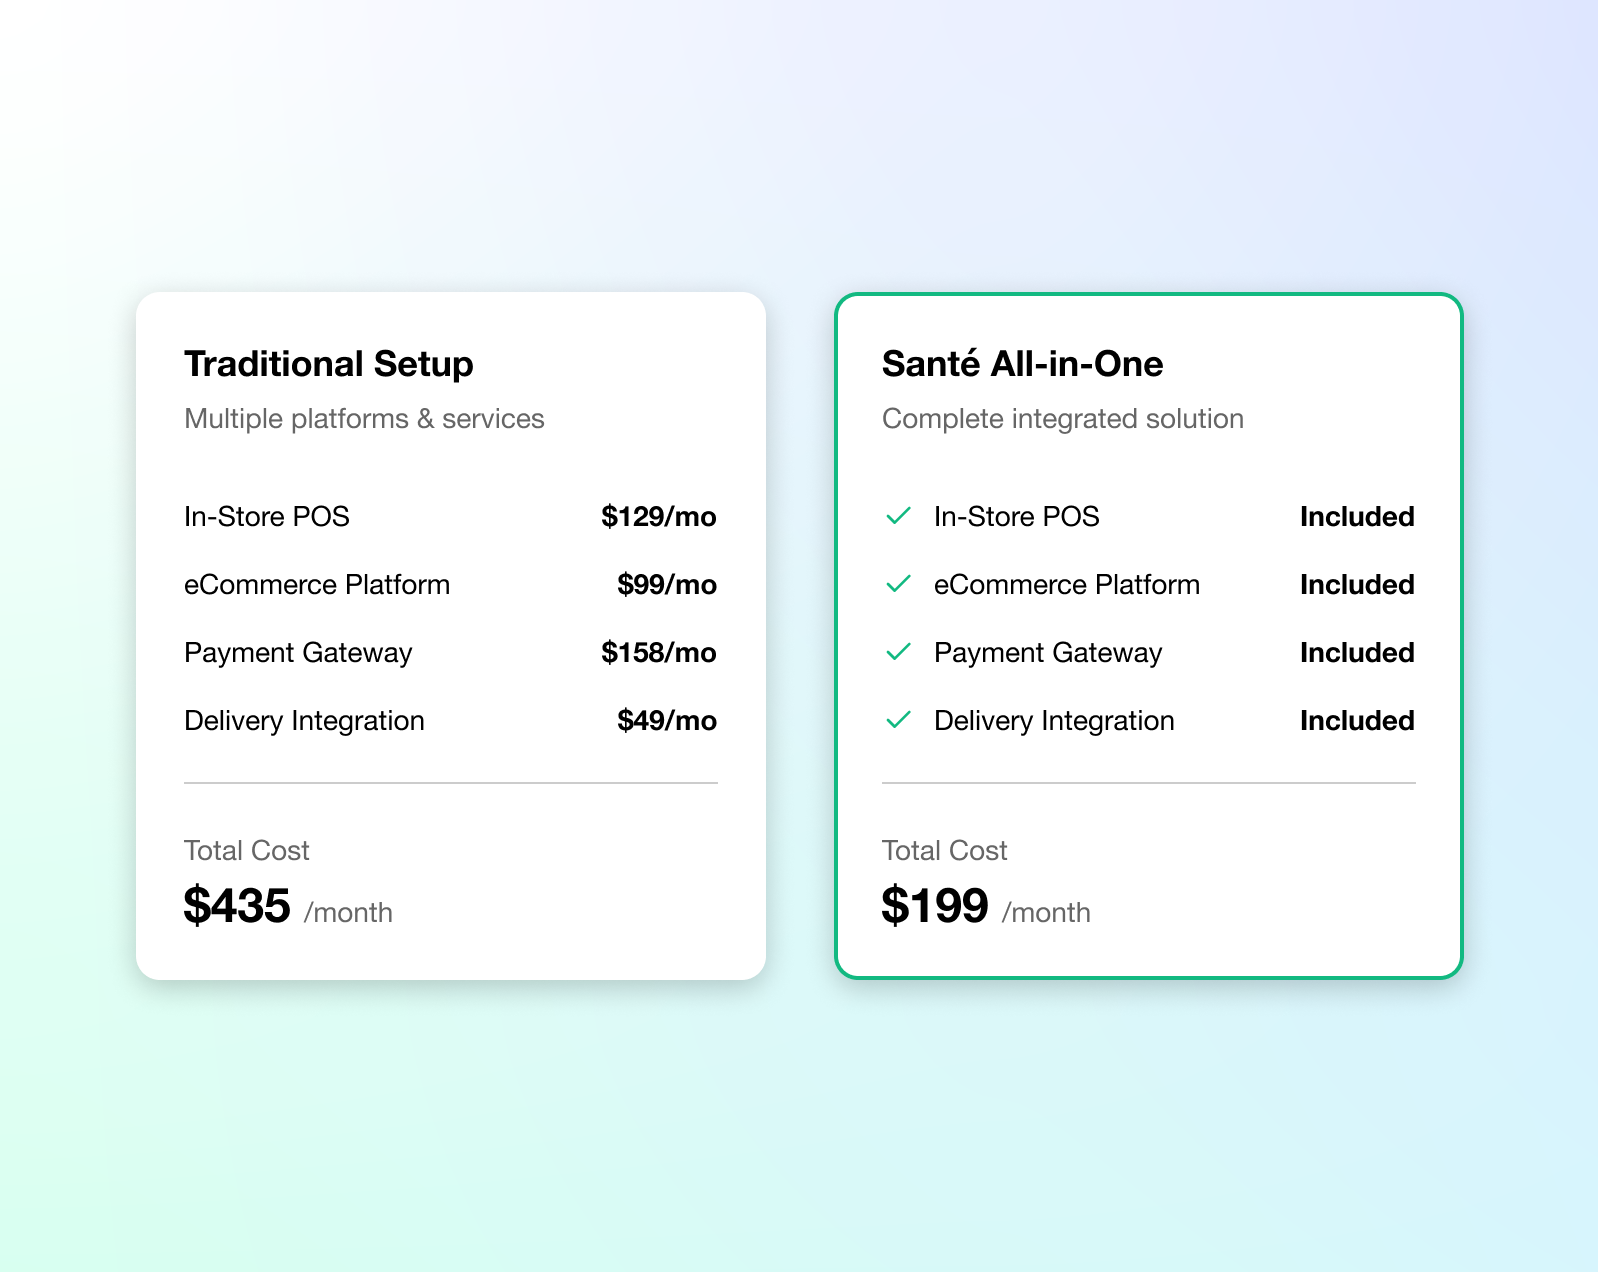Click Delivery Integration label in Traditional Setup
This screenshot has width=1598, height=1272.
pos(304,721)
